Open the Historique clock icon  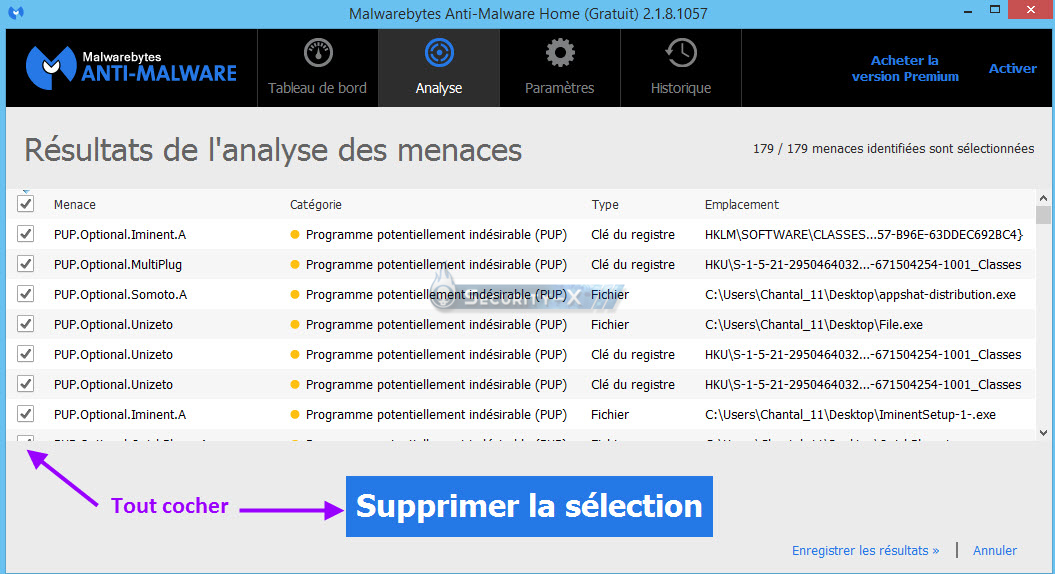point(681,53)
